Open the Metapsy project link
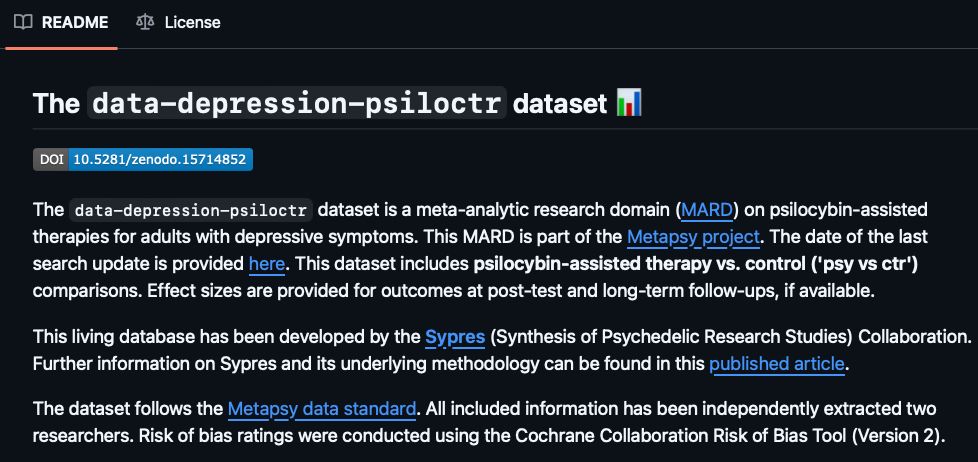This screenshot has width=978, height=462. pos(693,237)
